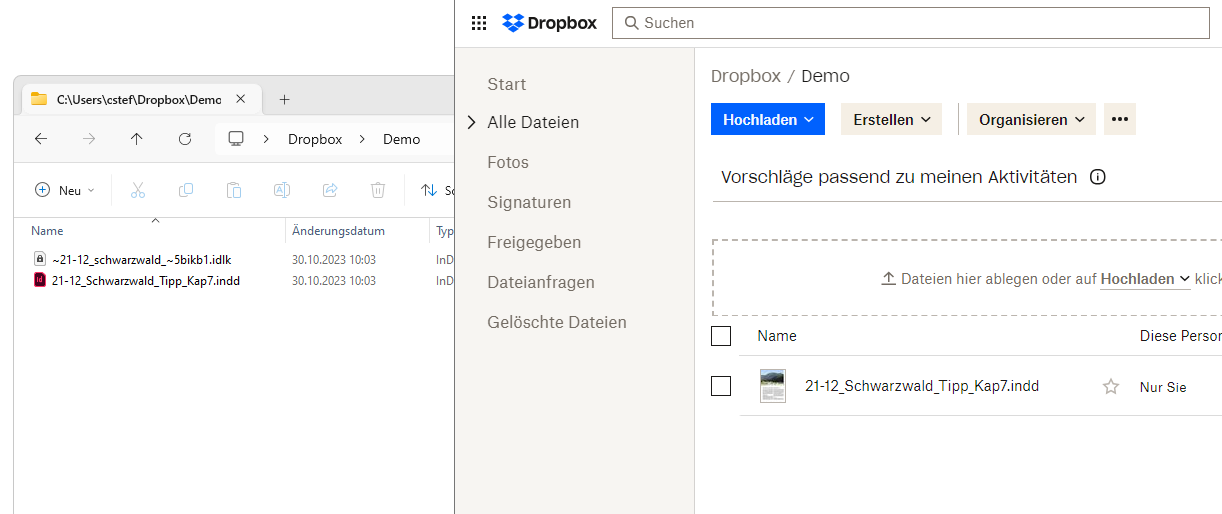Refresh the Explorer folder view
1222x514 pixels.
click(185, 139)
